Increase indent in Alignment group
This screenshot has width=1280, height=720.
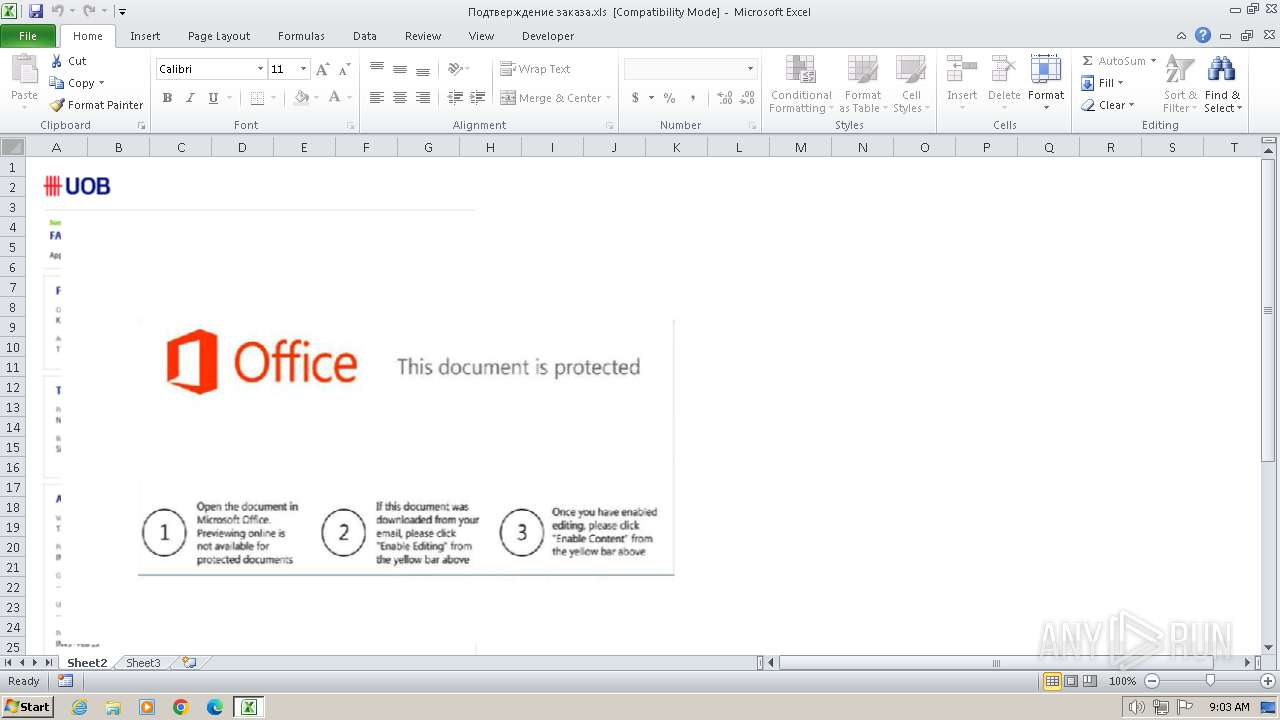(478, 98)
